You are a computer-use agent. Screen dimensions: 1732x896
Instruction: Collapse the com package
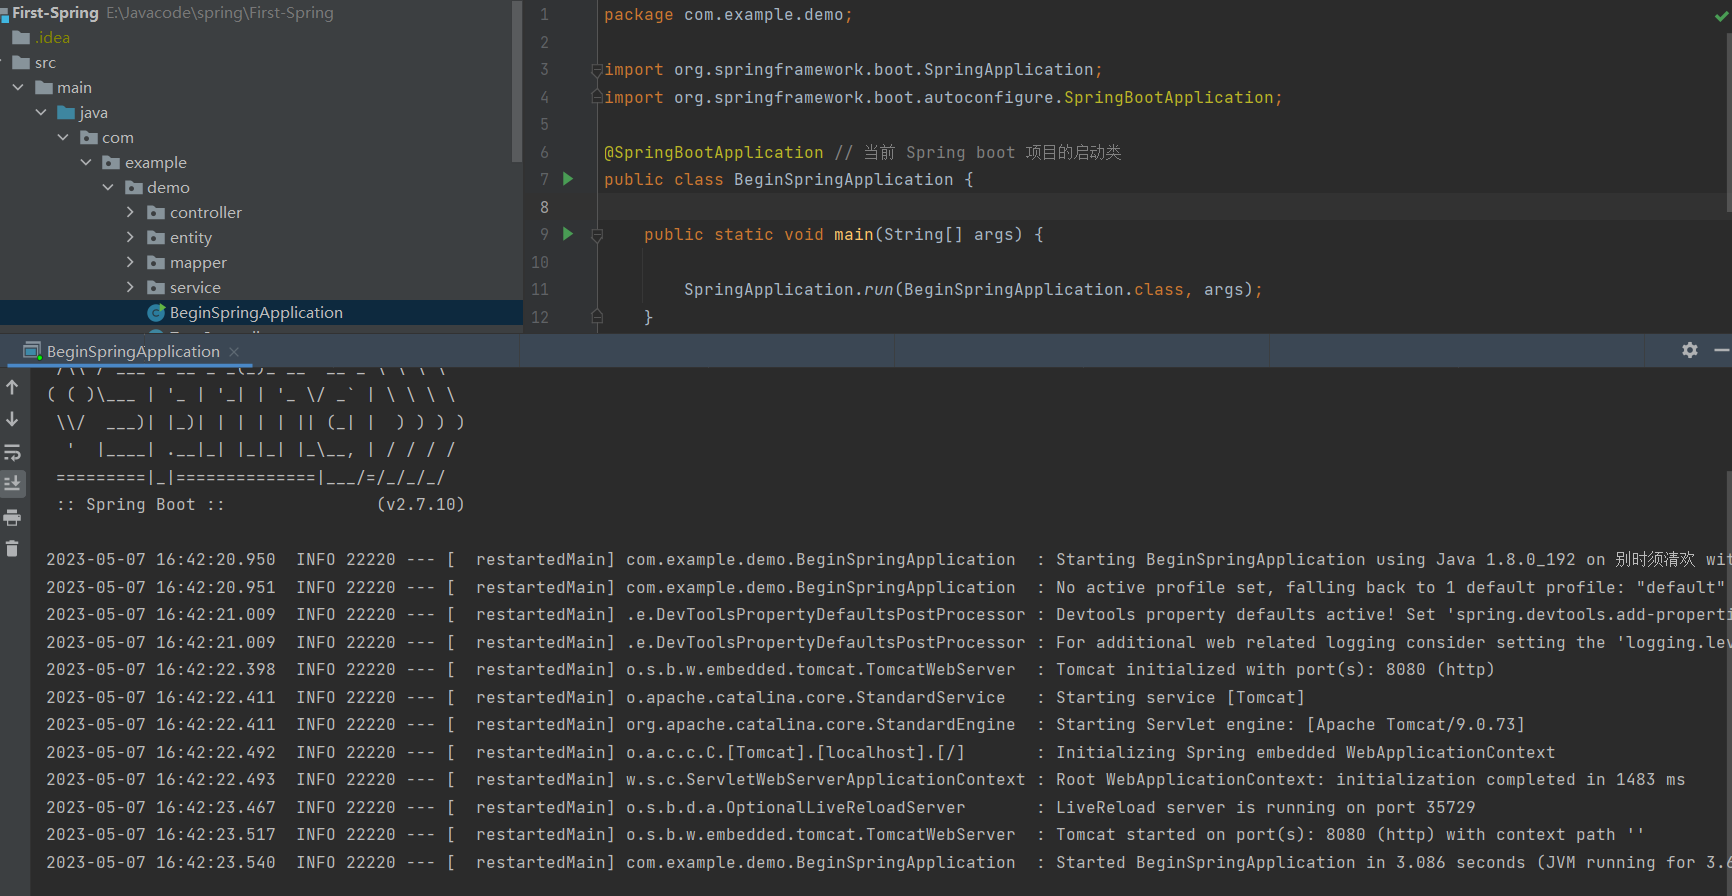[63, 138]
